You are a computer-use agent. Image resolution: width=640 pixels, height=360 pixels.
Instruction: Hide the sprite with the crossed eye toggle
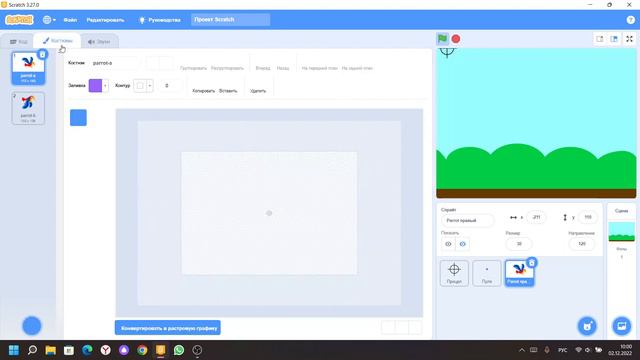tap(462, 244)
